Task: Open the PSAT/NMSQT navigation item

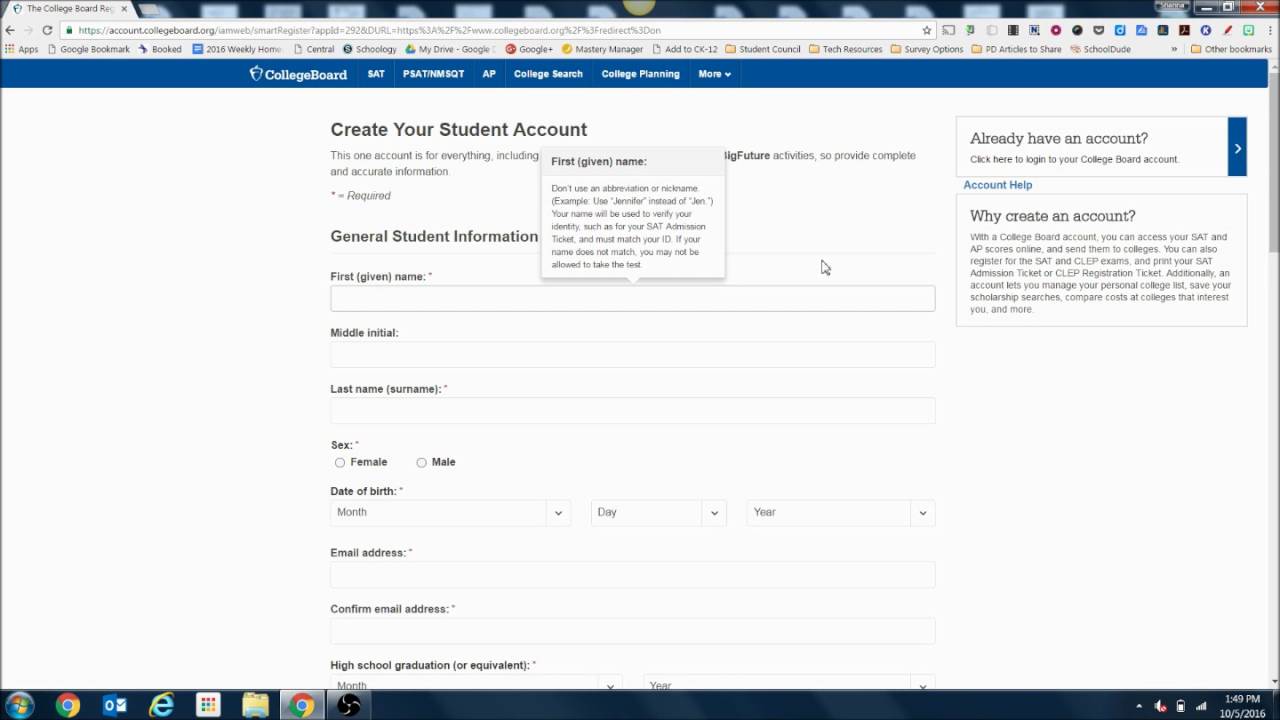Action: [433, 74]
